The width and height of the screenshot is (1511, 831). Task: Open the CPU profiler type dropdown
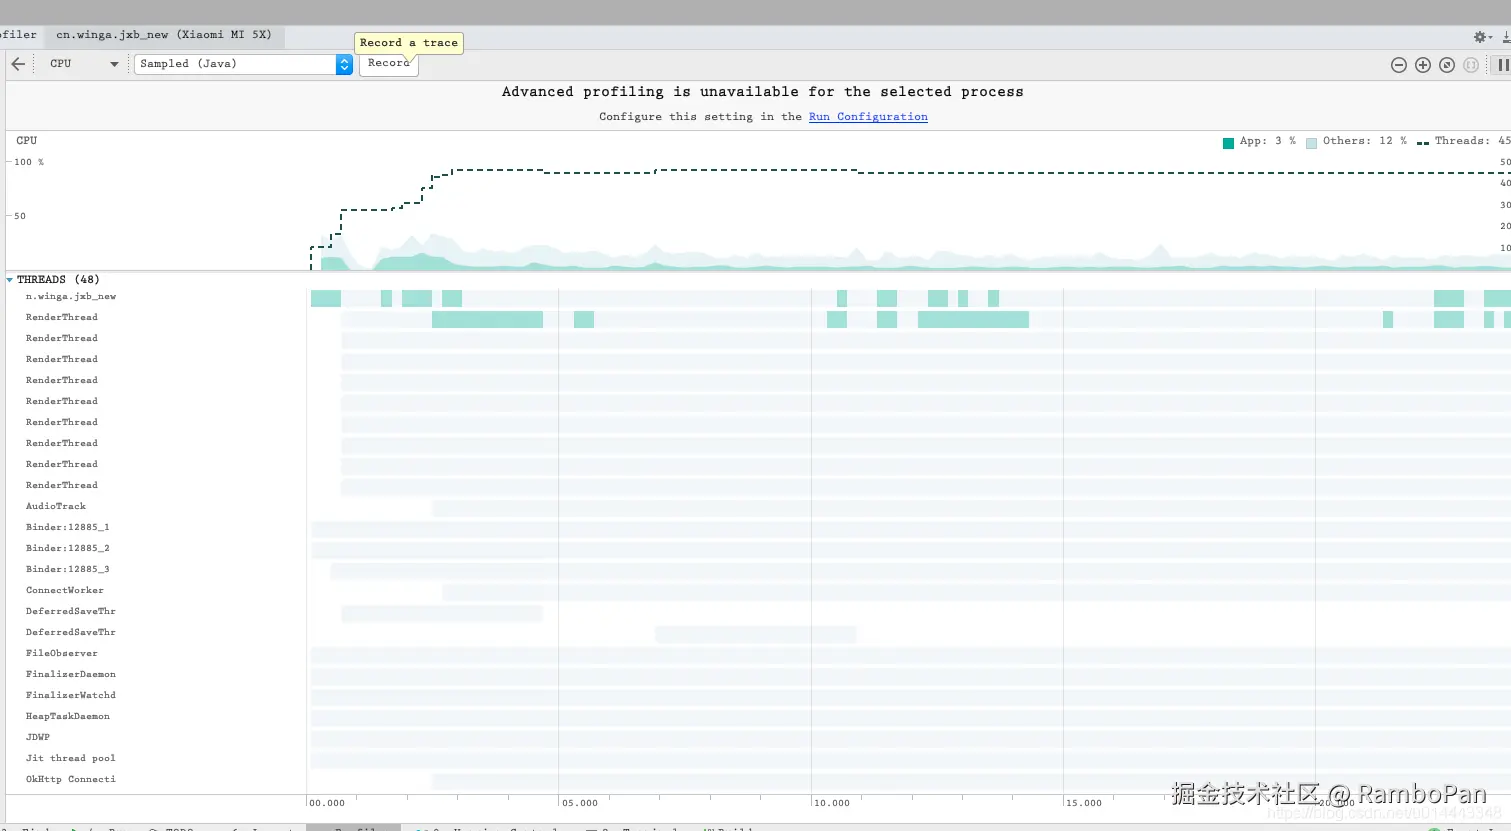83,64
